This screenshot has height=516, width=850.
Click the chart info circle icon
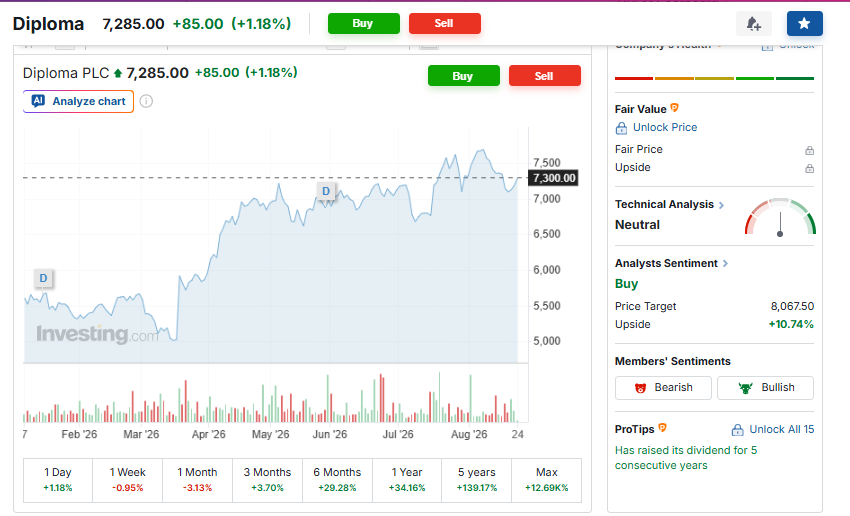tap(146, 101)
